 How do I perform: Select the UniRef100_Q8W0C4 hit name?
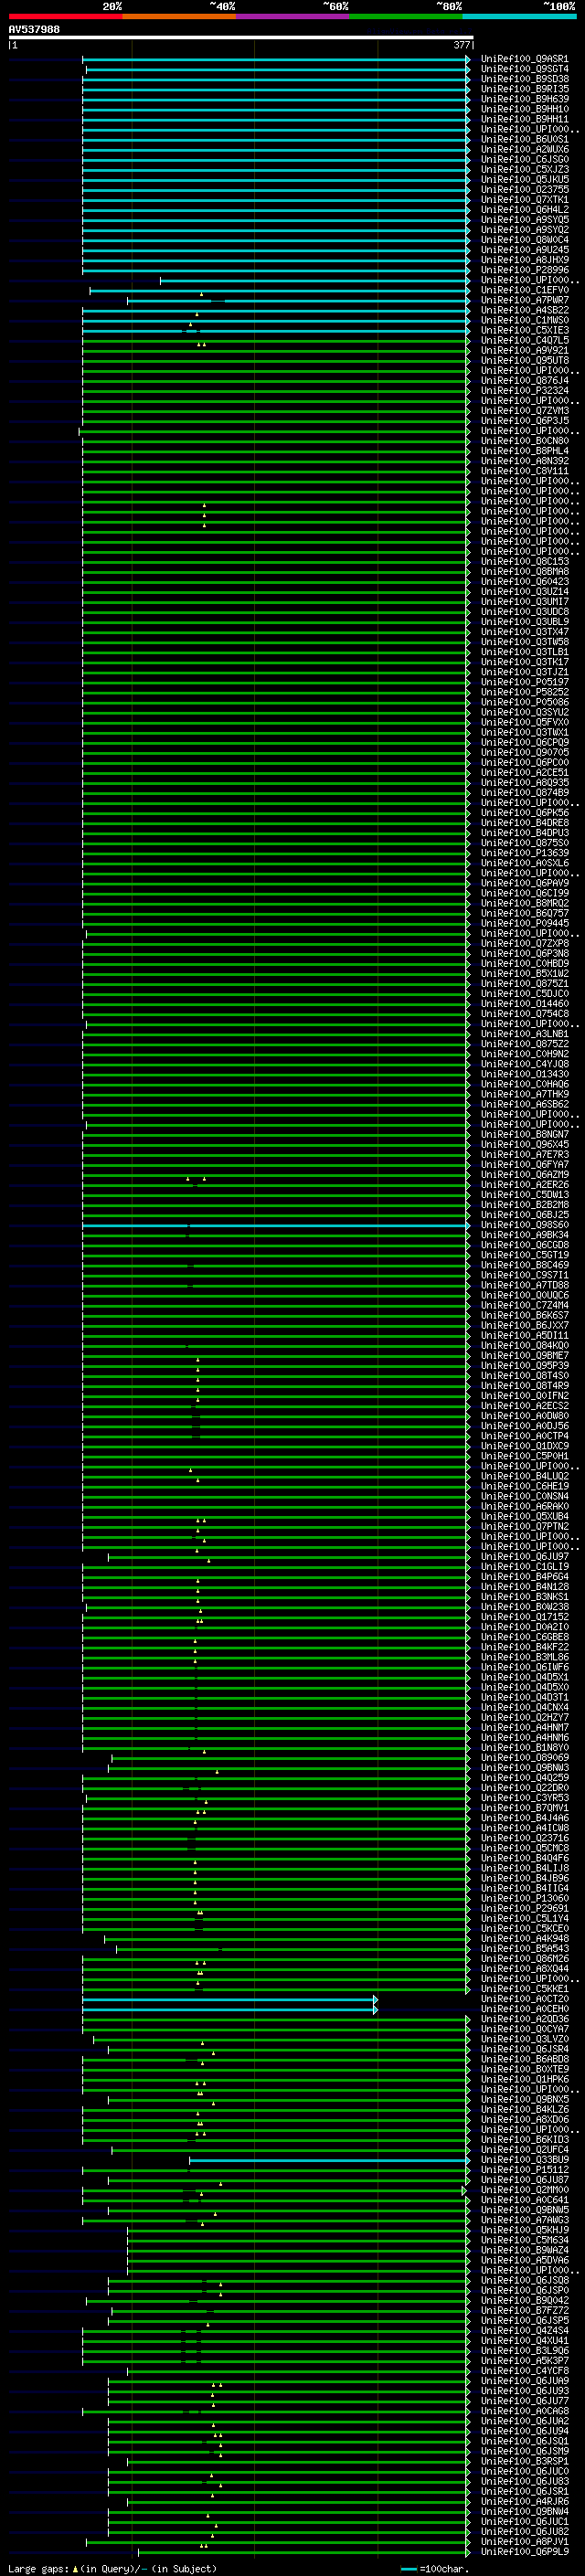(x=525, y=240)
